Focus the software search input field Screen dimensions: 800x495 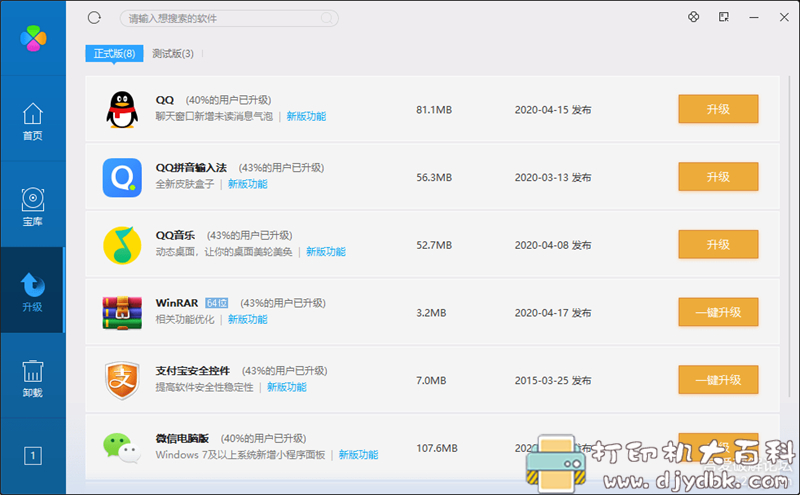pos(229,18)
